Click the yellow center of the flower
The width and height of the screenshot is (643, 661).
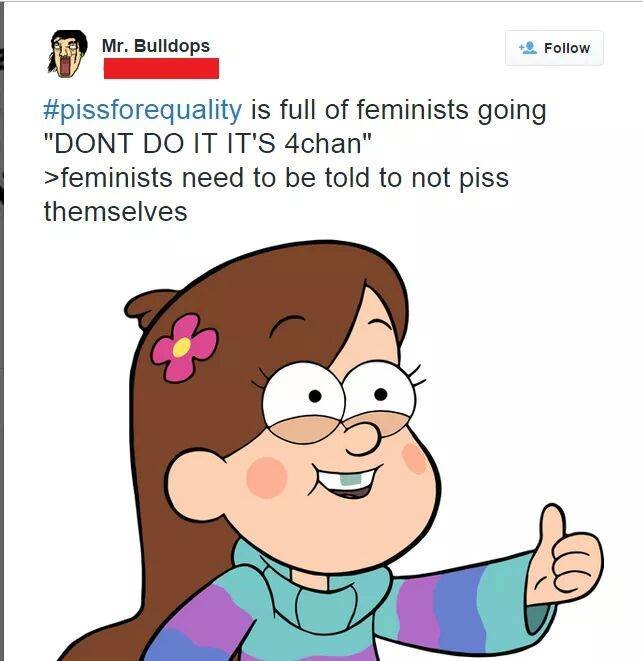[182, 347]
